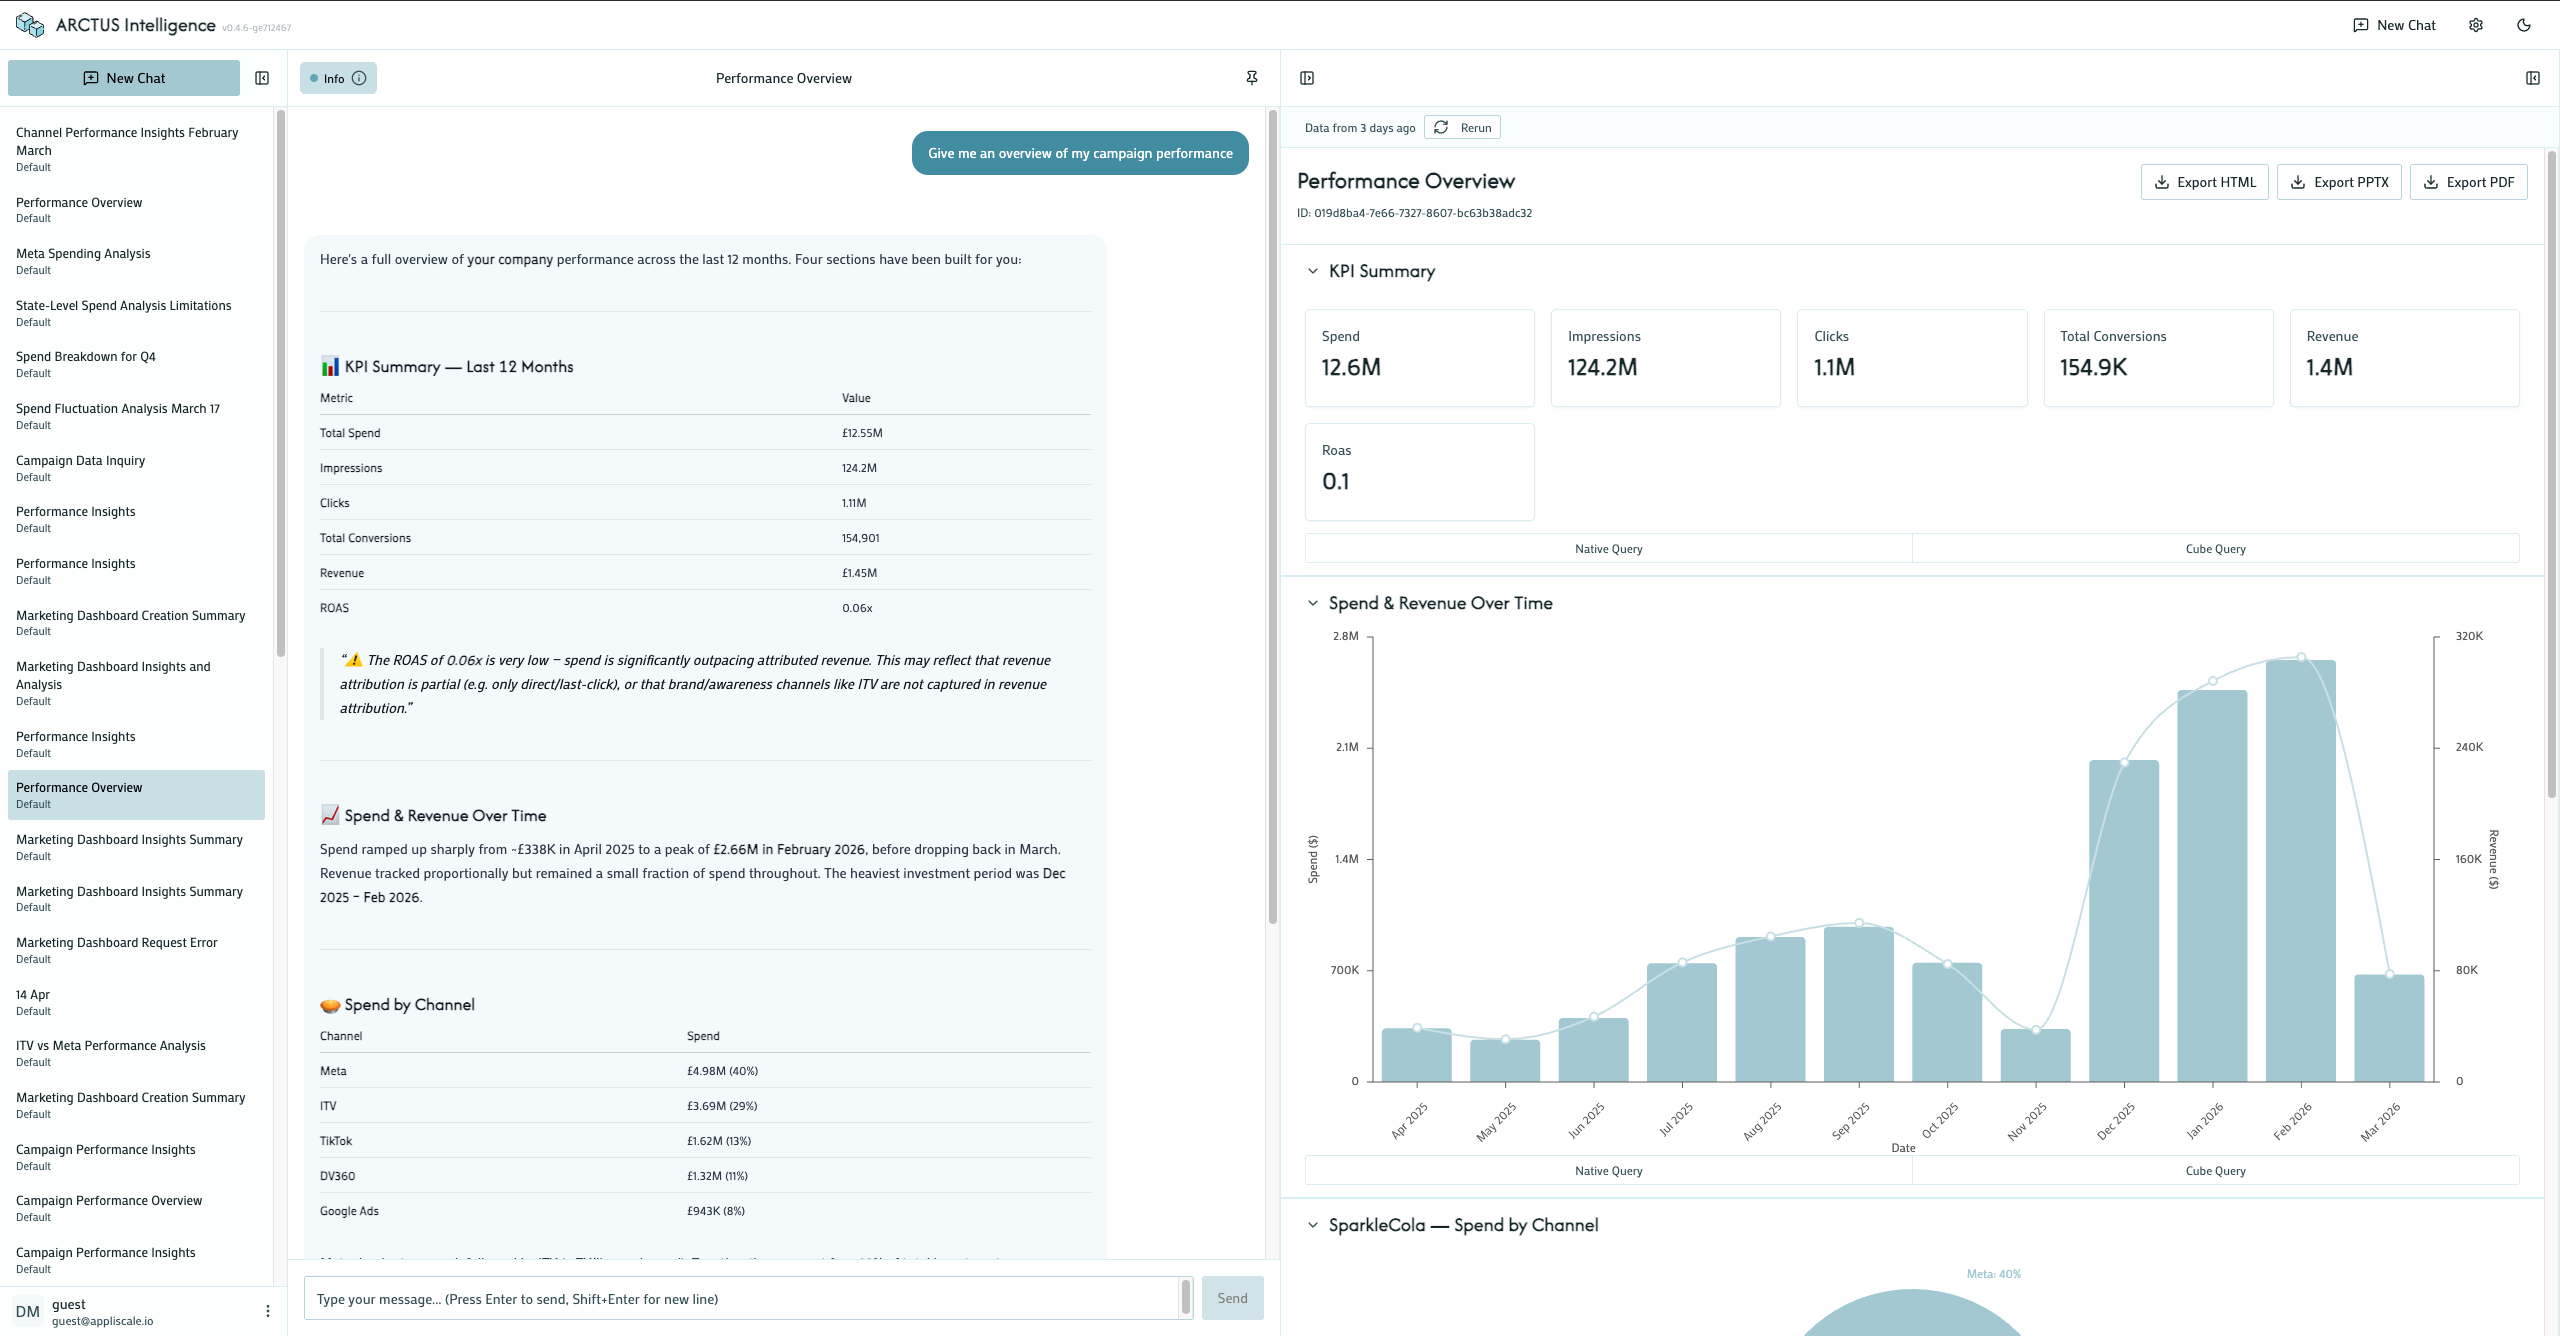The width and height of the screenshot is (2560, 1336).
Task: Click the ITV channel row label
Action: (328, 1106)
